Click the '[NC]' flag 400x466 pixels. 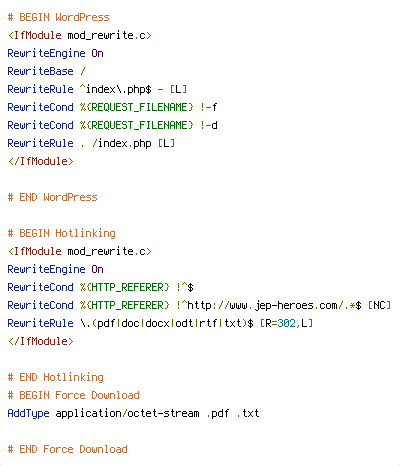pos(379,305)
